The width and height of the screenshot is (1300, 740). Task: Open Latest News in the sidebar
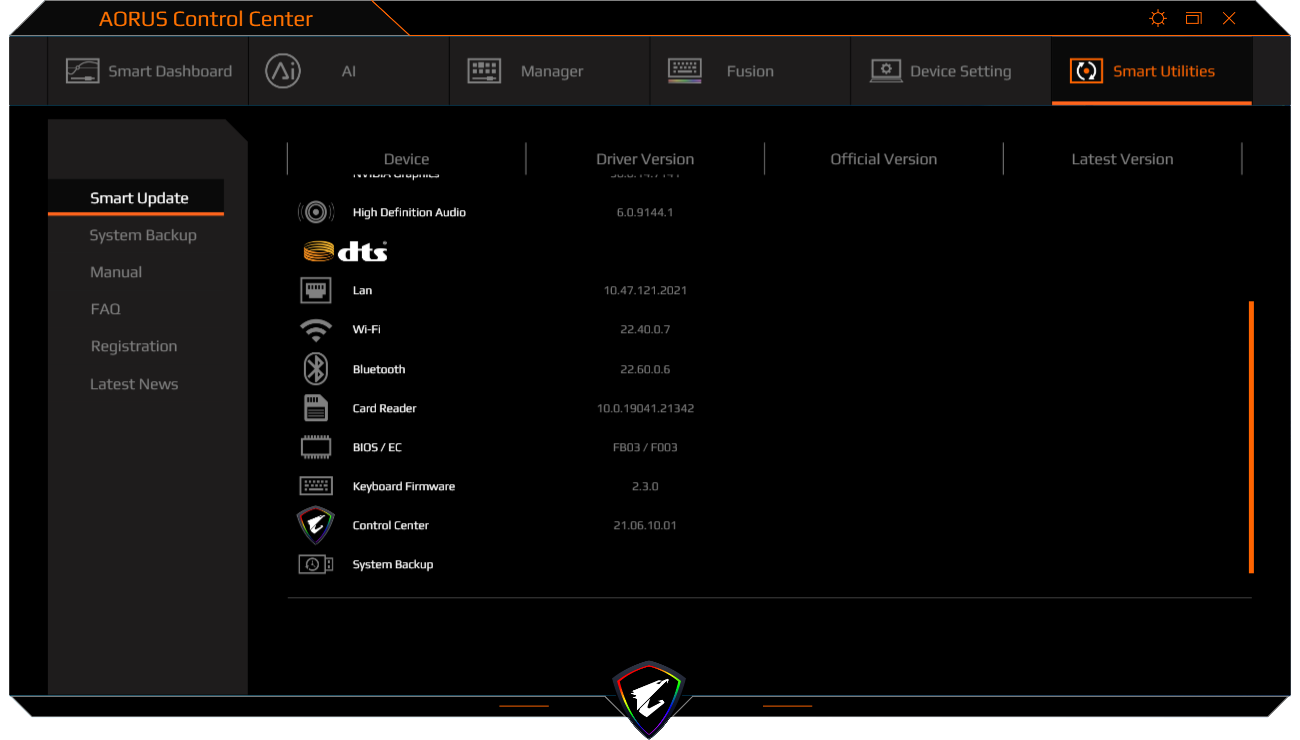coord(134,384)
